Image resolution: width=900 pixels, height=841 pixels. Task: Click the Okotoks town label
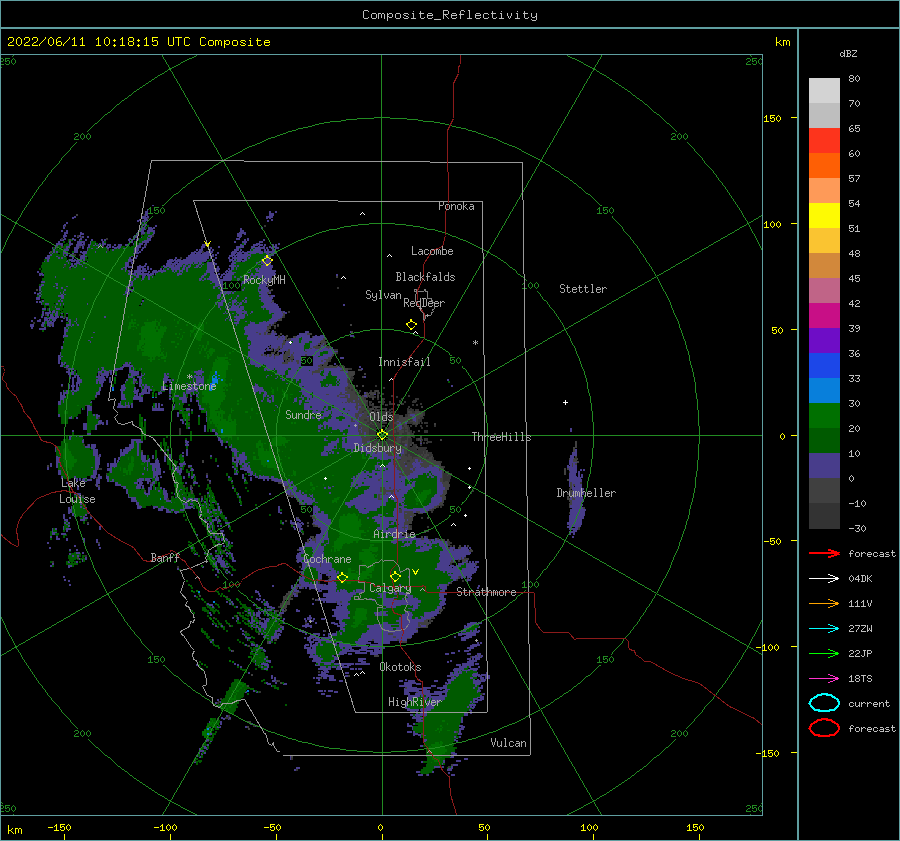click(x=400, y=667)
